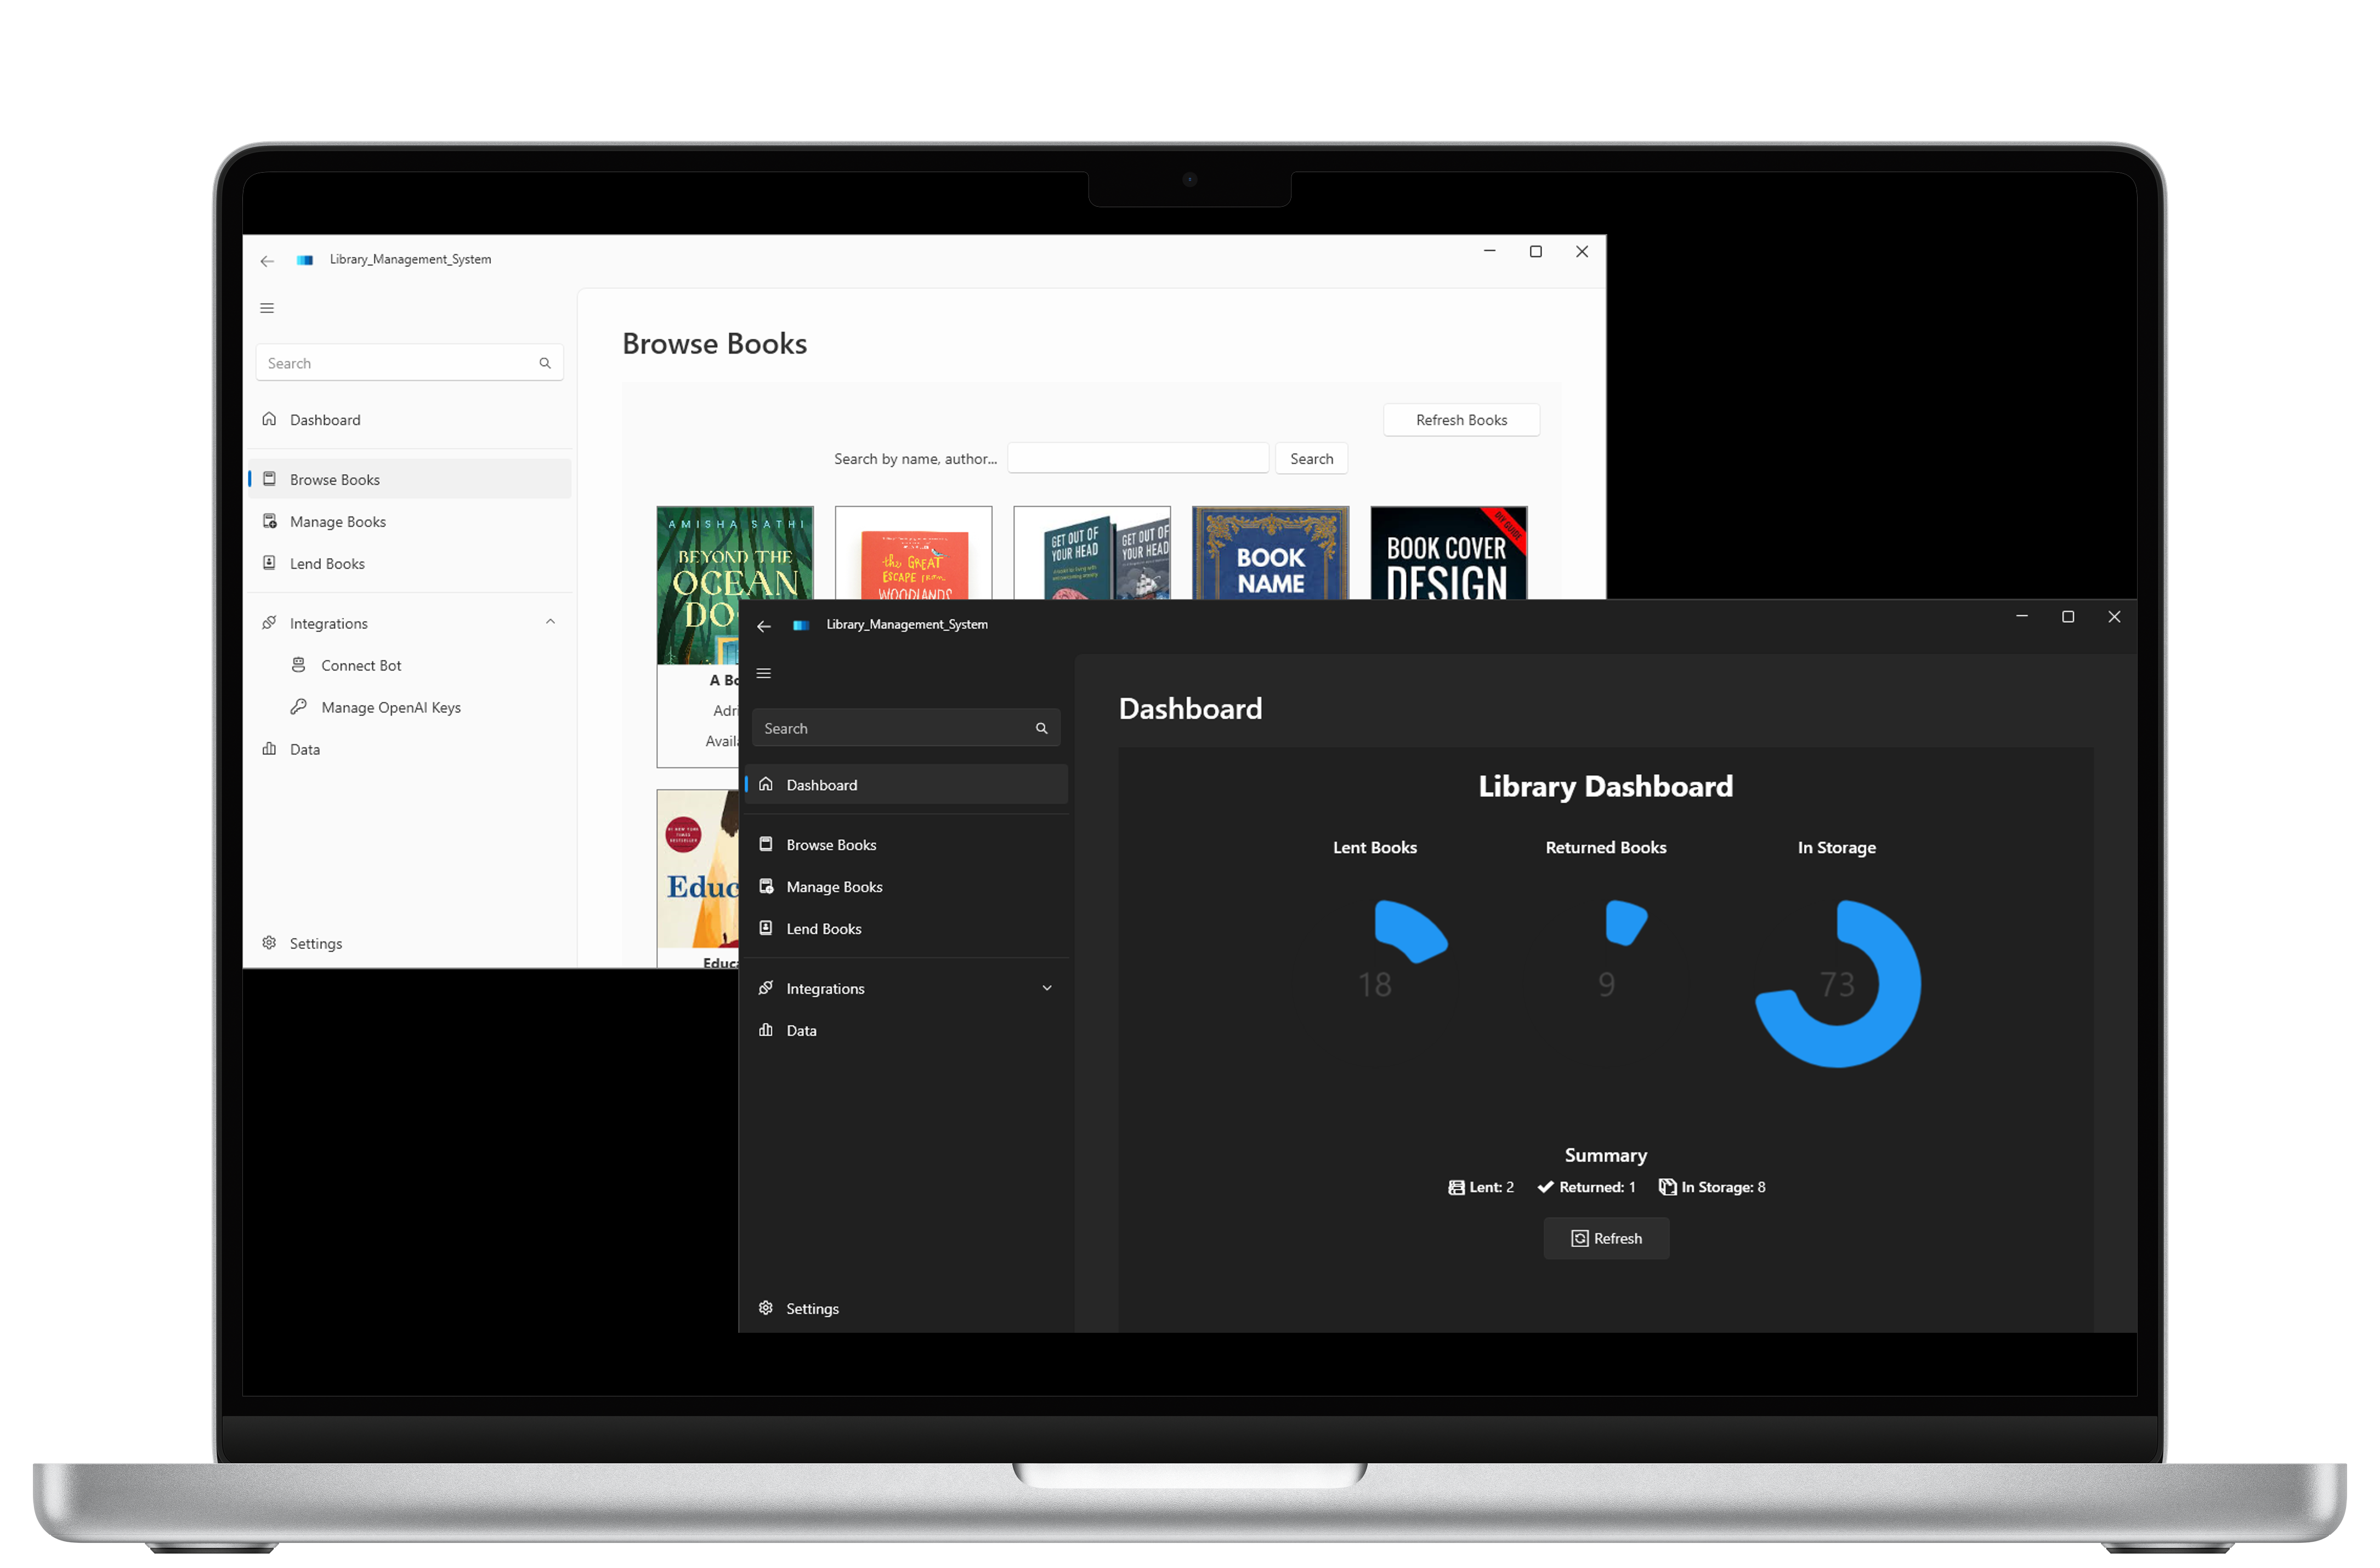
Task: Click Connect Bot icon in light sidebar
Action: [298, 665]
